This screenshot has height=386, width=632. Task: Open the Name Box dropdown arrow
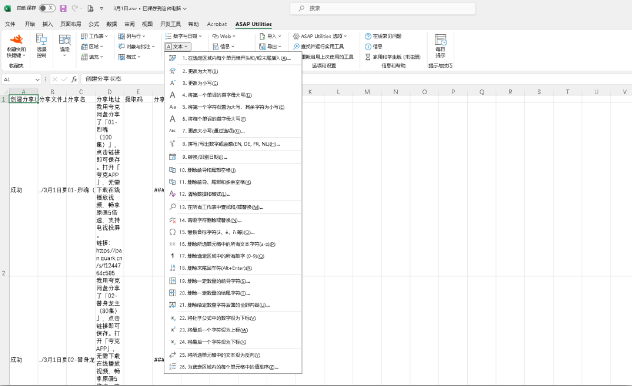[37, 79]
